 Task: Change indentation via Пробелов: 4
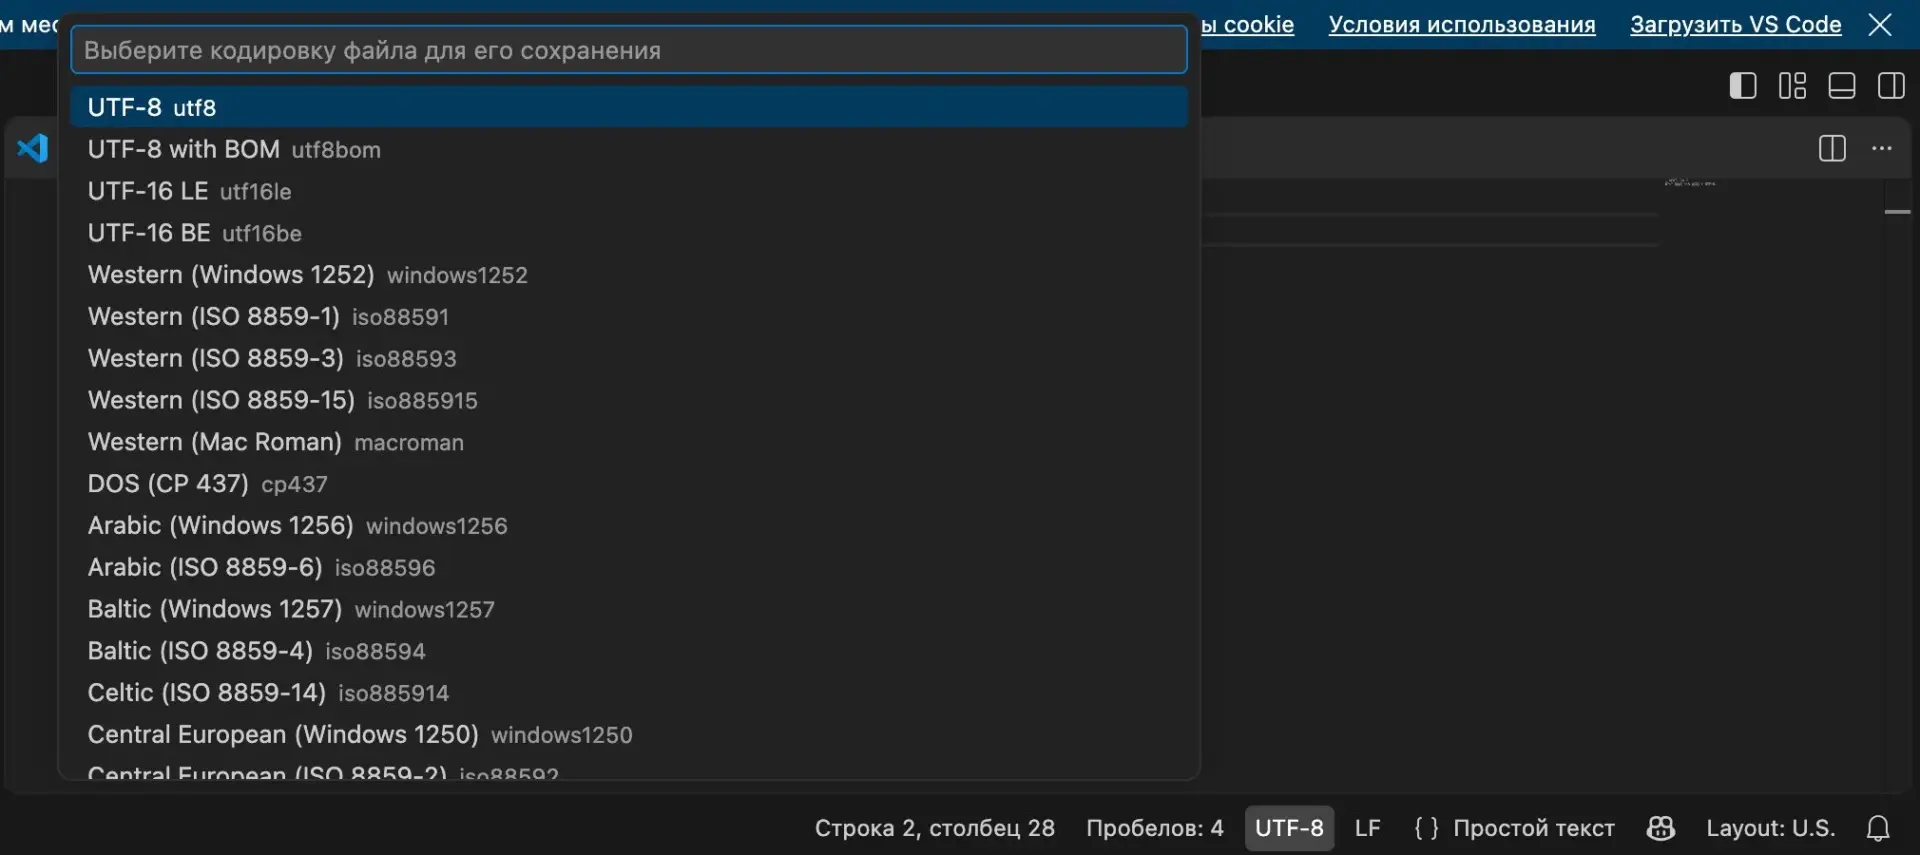[x=1155, y=828]
